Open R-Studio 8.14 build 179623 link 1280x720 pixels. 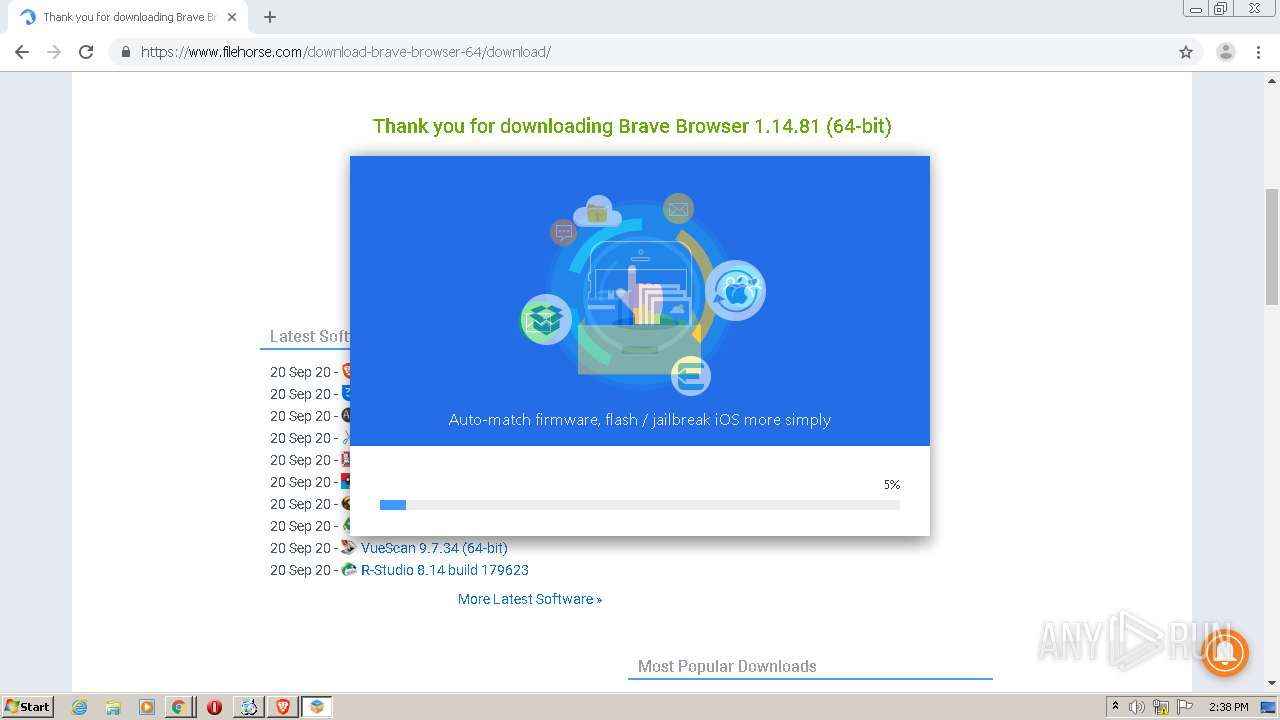click(445, 570)
